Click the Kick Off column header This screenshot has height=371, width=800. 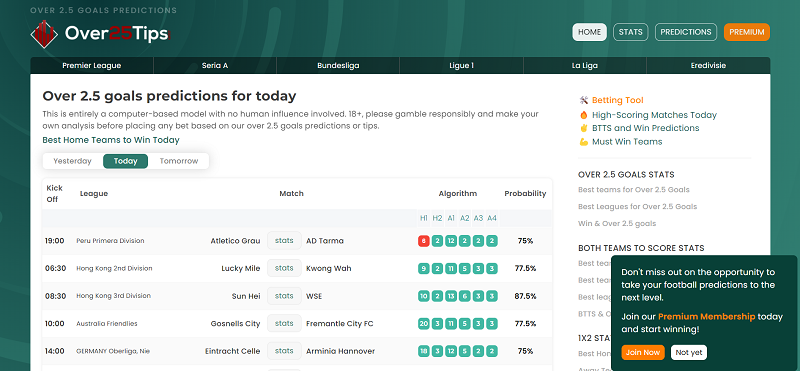coord(54,193)
